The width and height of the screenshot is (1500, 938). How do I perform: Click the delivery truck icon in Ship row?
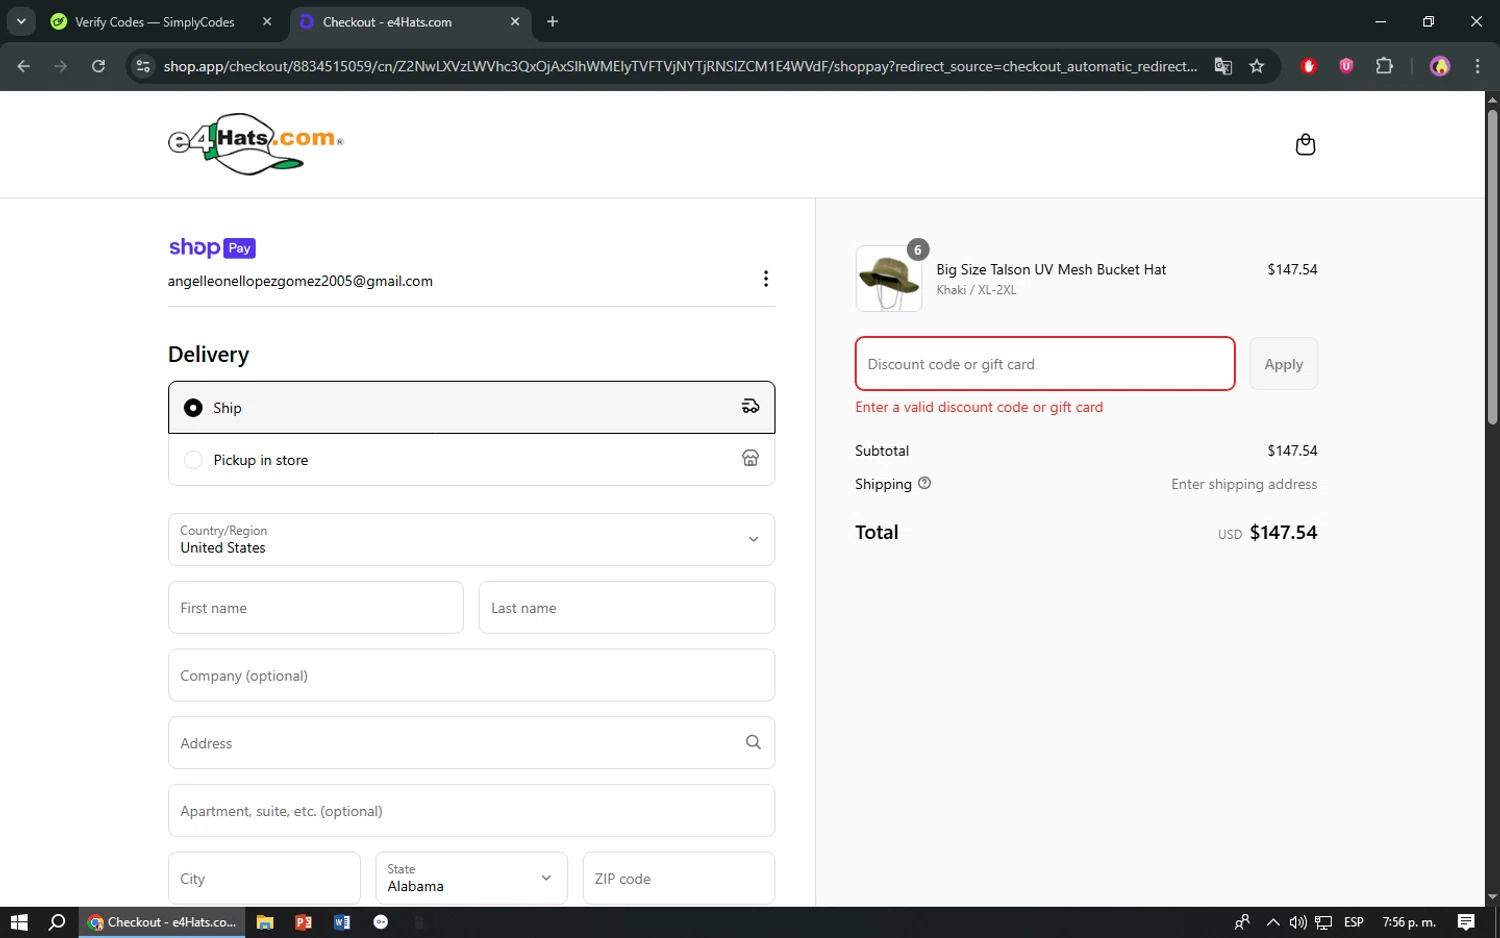click(750, 406)
